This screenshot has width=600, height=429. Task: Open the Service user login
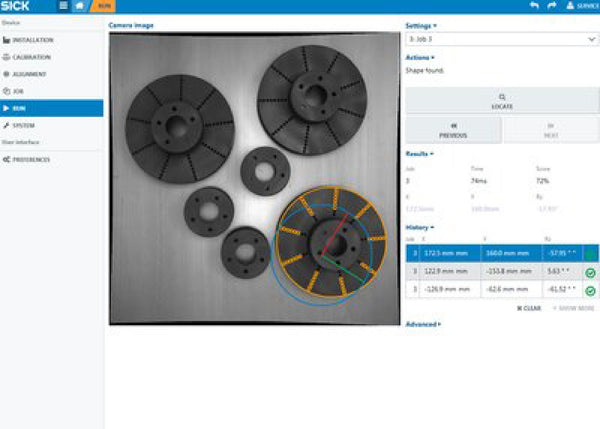point(579,6)
